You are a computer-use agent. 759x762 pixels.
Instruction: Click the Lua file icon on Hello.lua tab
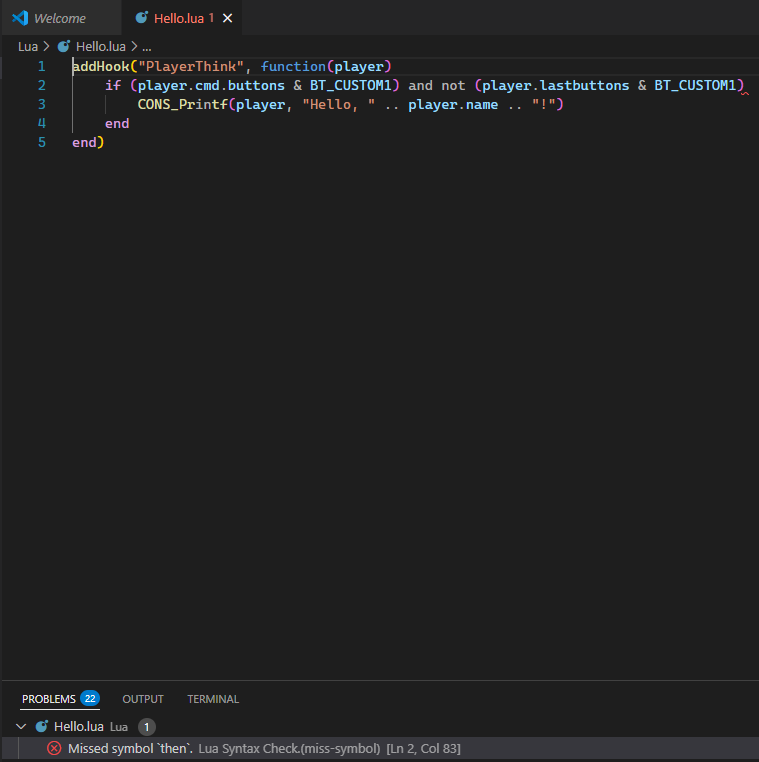[x=141, y=18]
